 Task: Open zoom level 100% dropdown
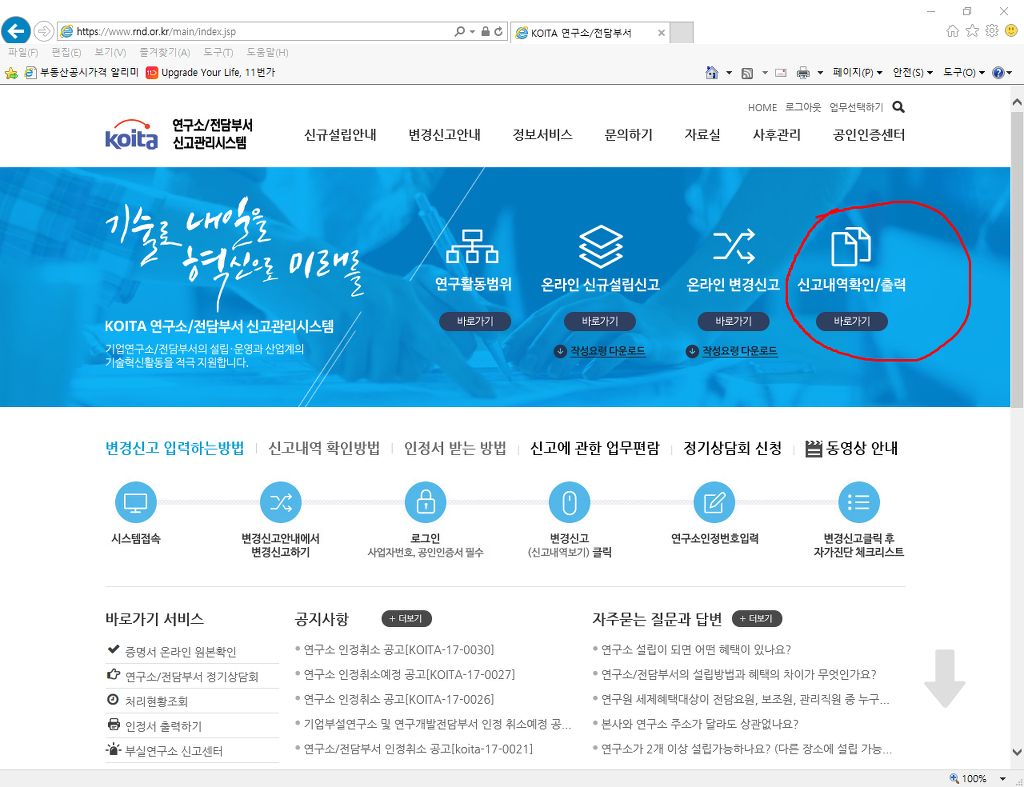point(1002,779)
